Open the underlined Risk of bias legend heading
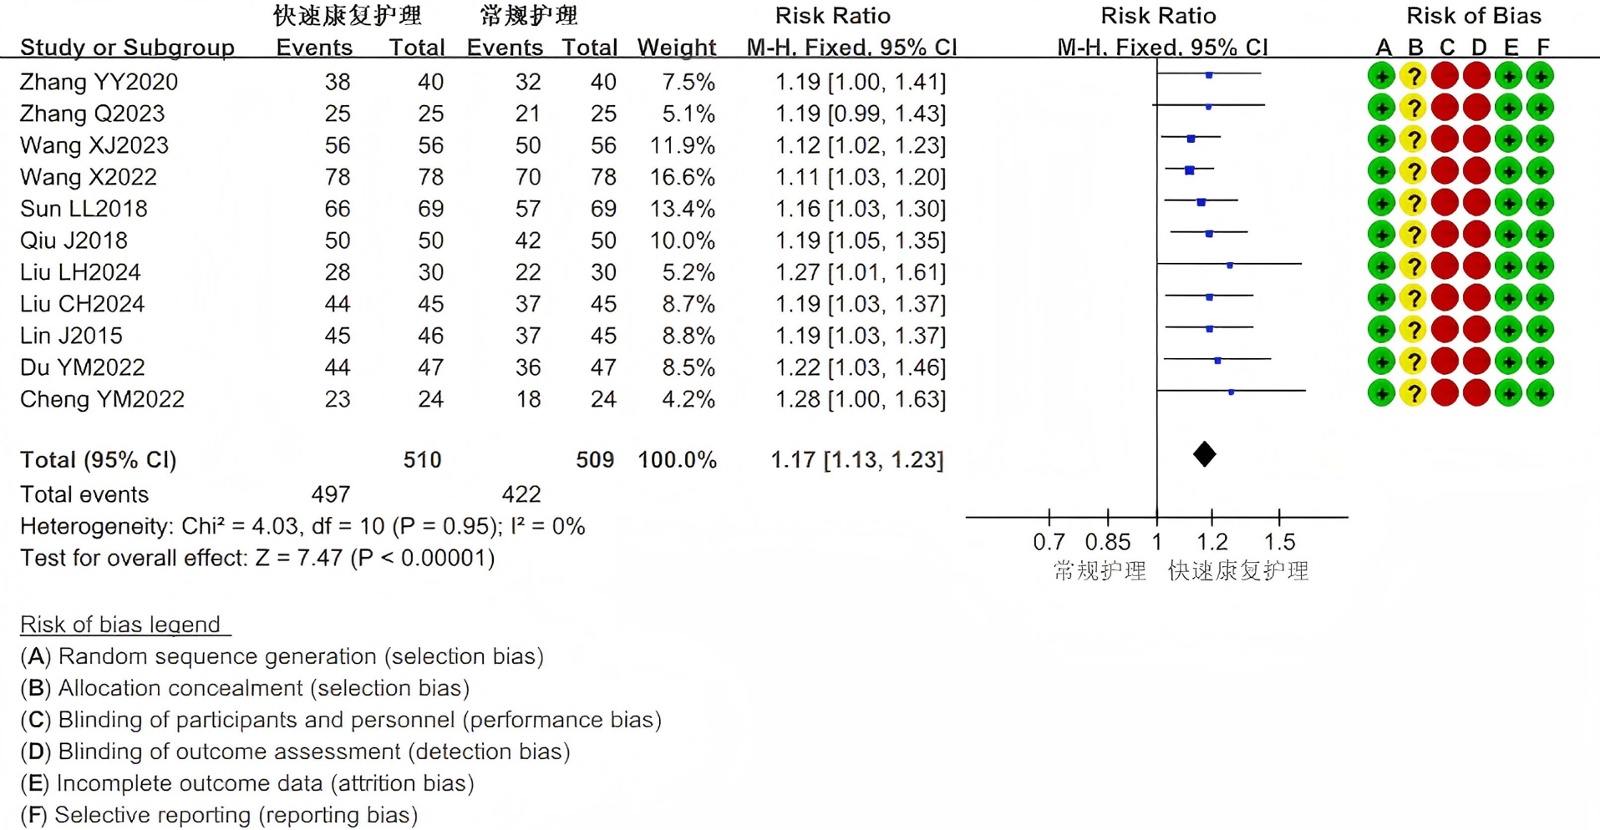 pos(120,625)
